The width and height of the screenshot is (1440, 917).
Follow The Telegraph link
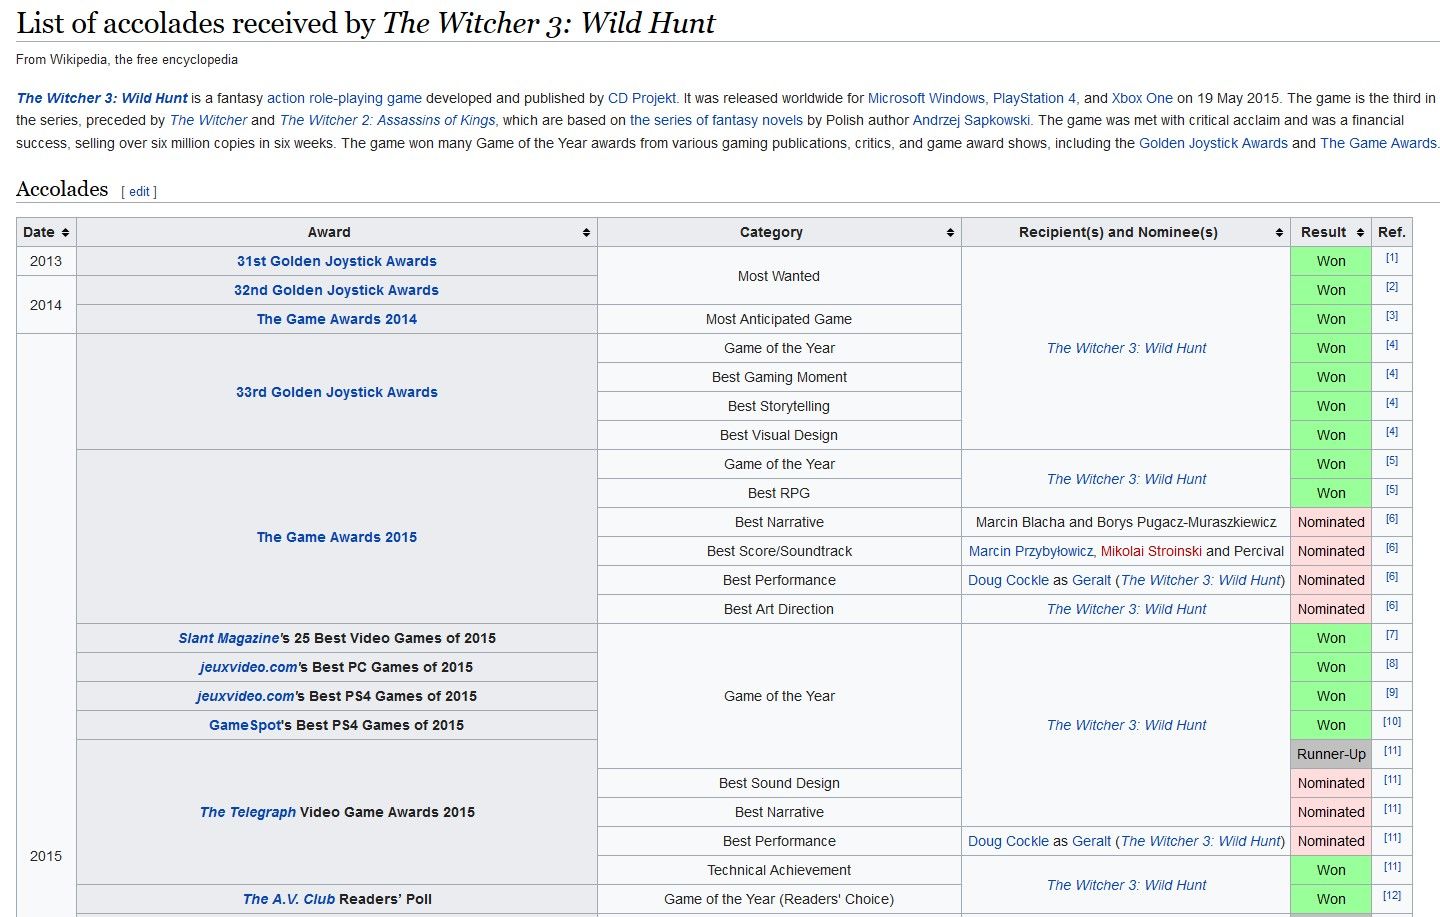point(248,812)
